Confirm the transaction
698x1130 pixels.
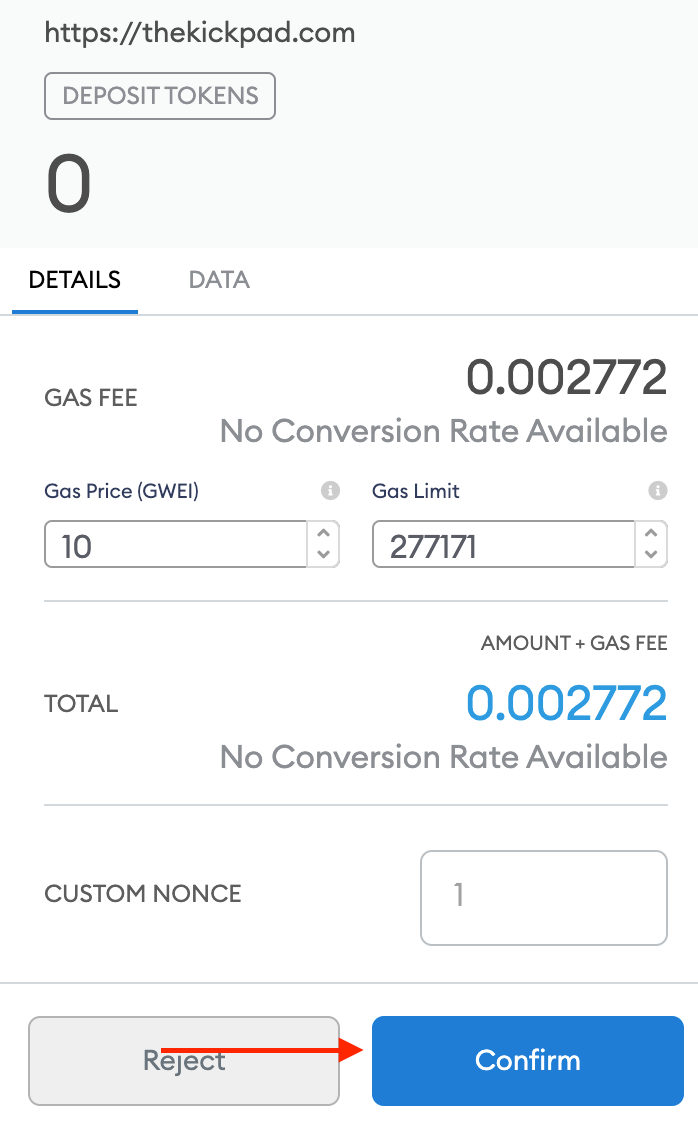point(527,1060)
